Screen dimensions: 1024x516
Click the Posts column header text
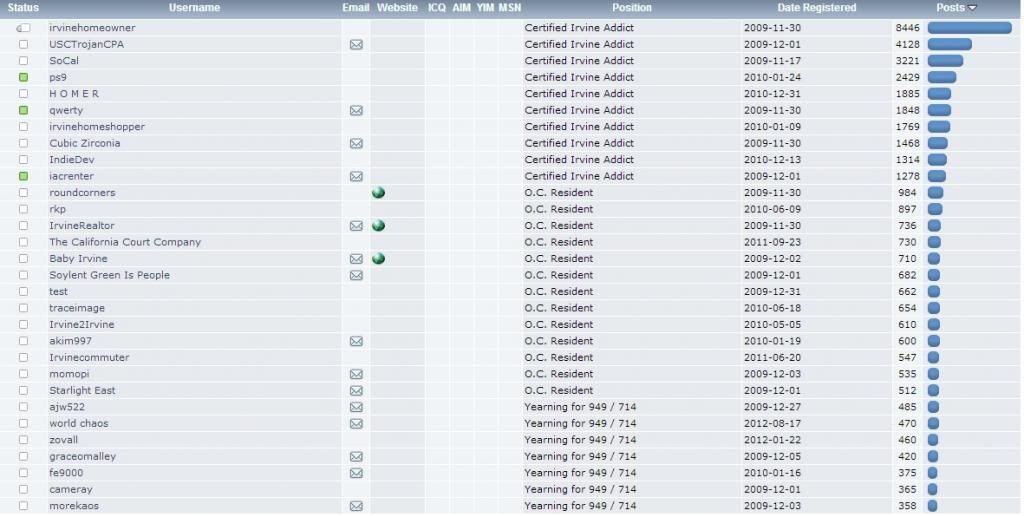[x=950, y=8]
